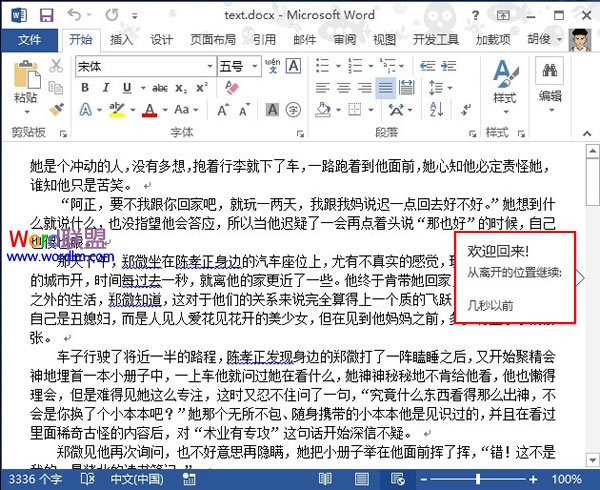The width and height of the screenshot is (600, 490).
Task: Toggle the justify alignment button
Action: click(x=384, y=87)
